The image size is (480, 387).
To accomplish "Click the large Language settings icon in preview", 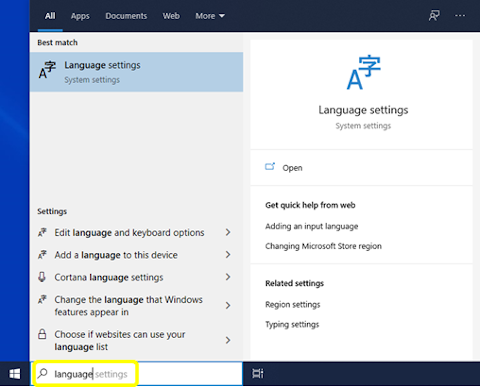I will (x=363, y=72).
